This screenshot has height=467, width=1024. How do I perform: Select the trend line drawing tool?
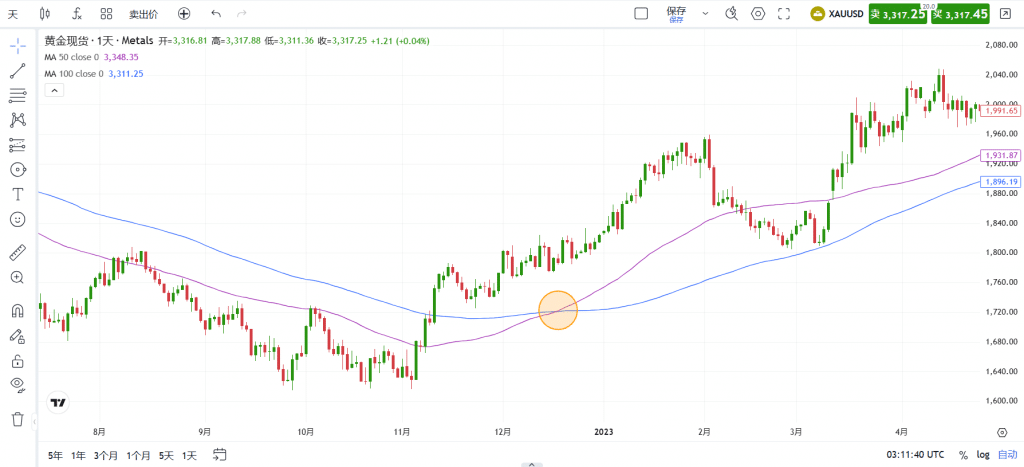coord(18,71)
